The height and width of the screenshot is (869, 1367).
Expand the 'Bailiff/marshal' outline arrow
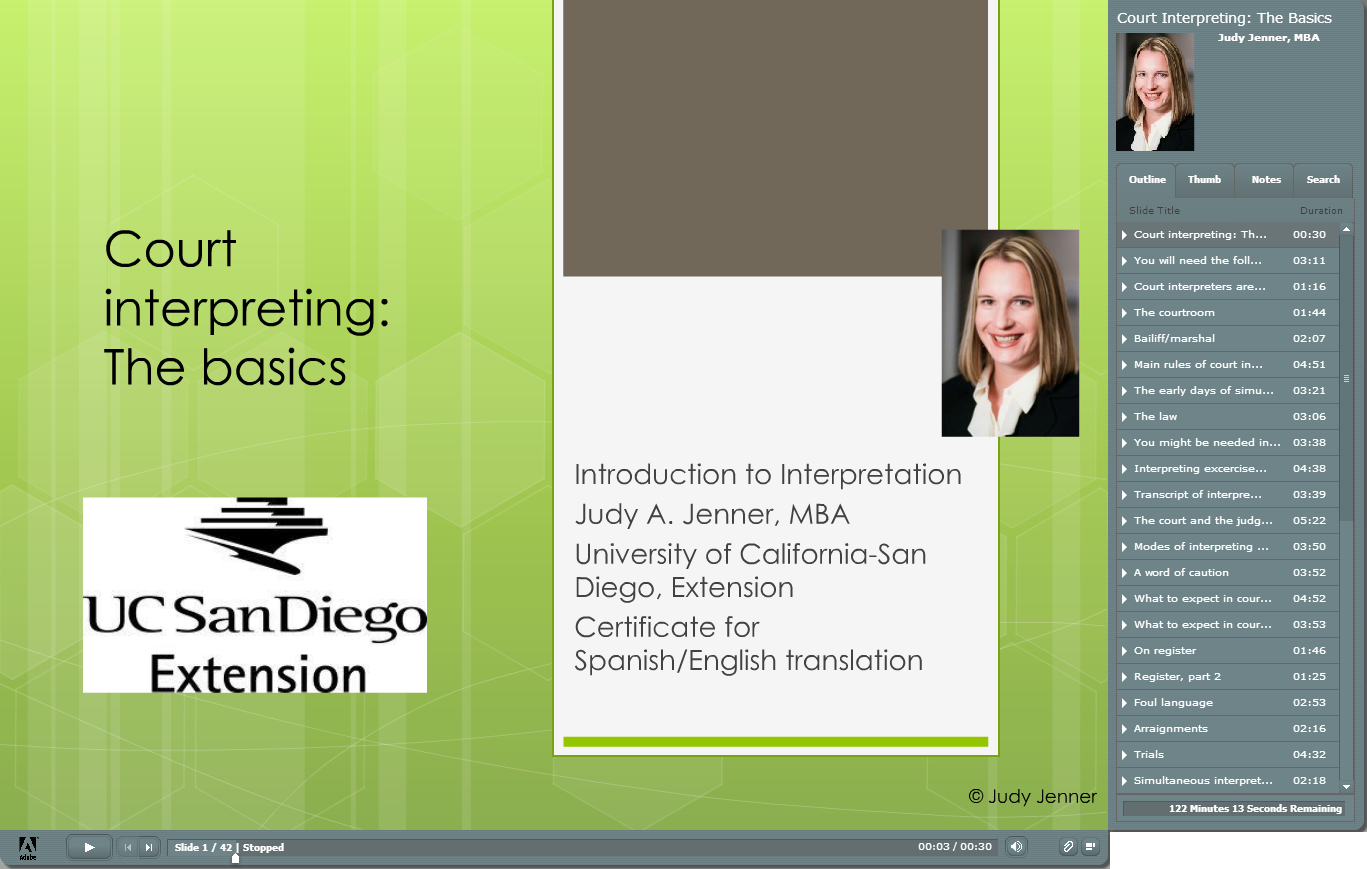1125,339
